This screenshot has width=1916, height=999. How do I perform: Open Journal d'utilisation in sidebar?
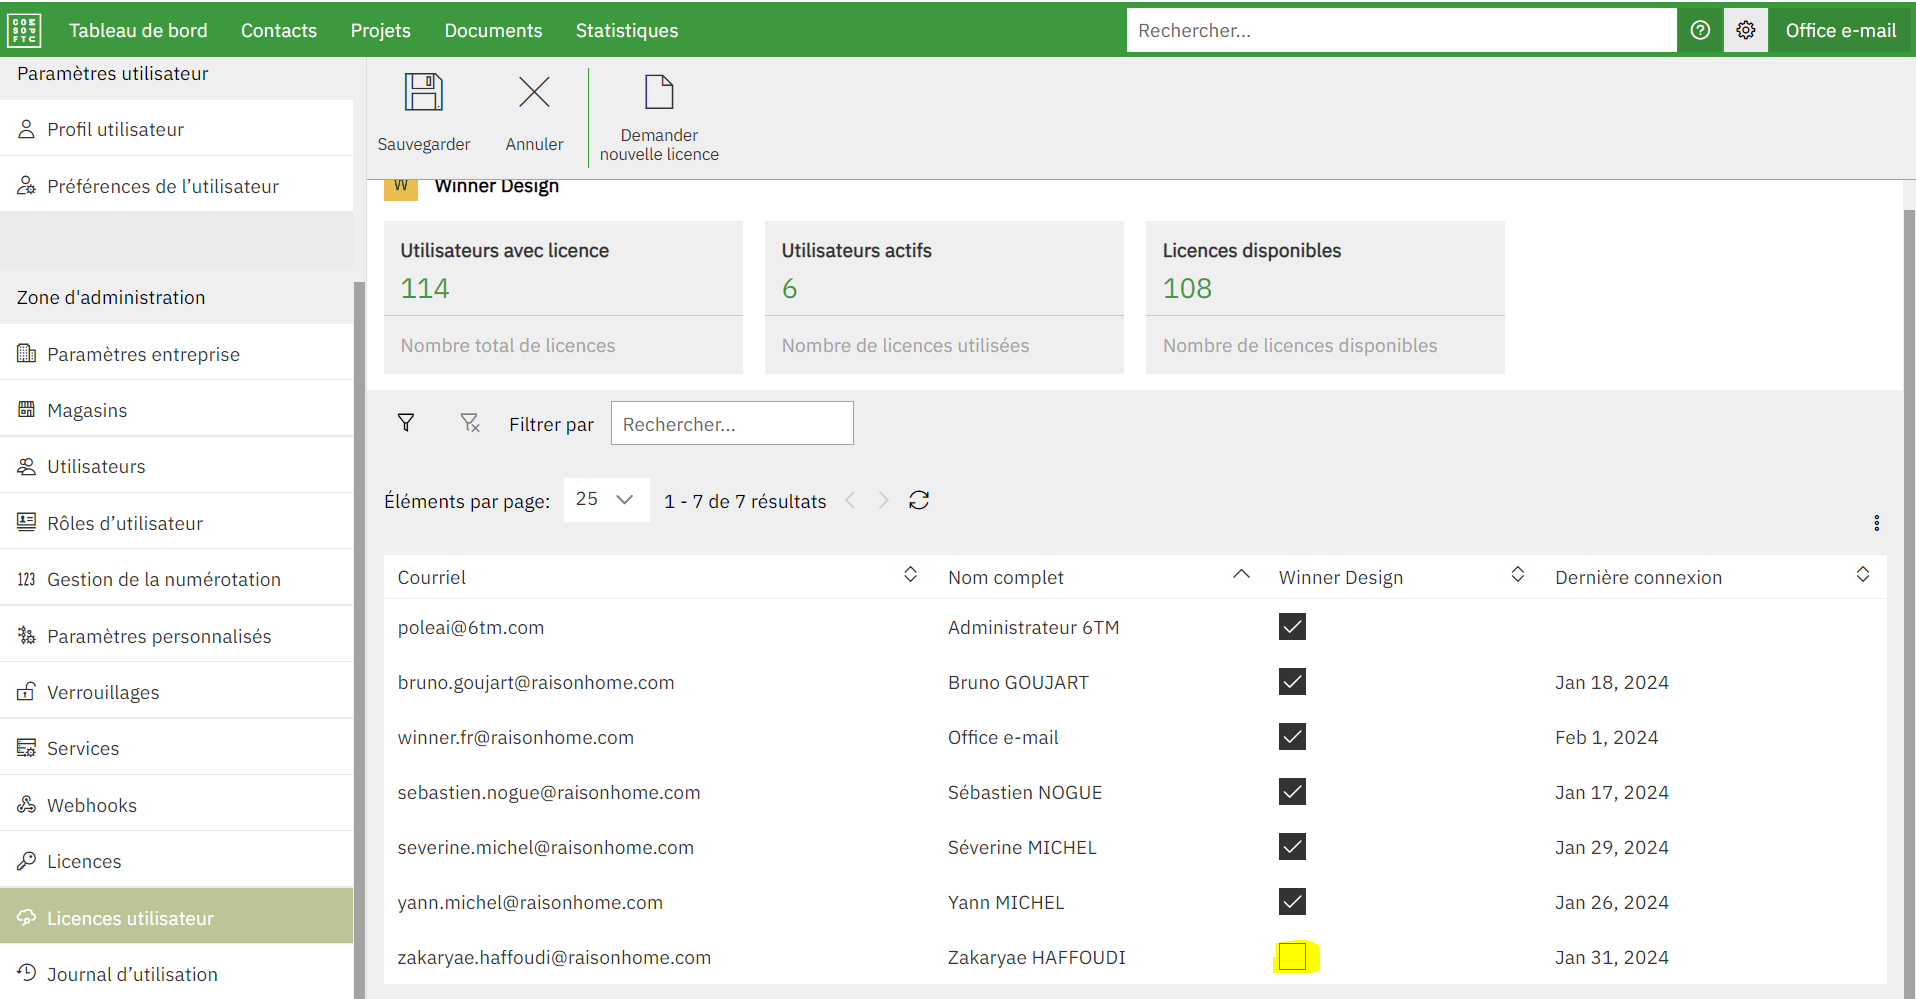coord(132,974)
